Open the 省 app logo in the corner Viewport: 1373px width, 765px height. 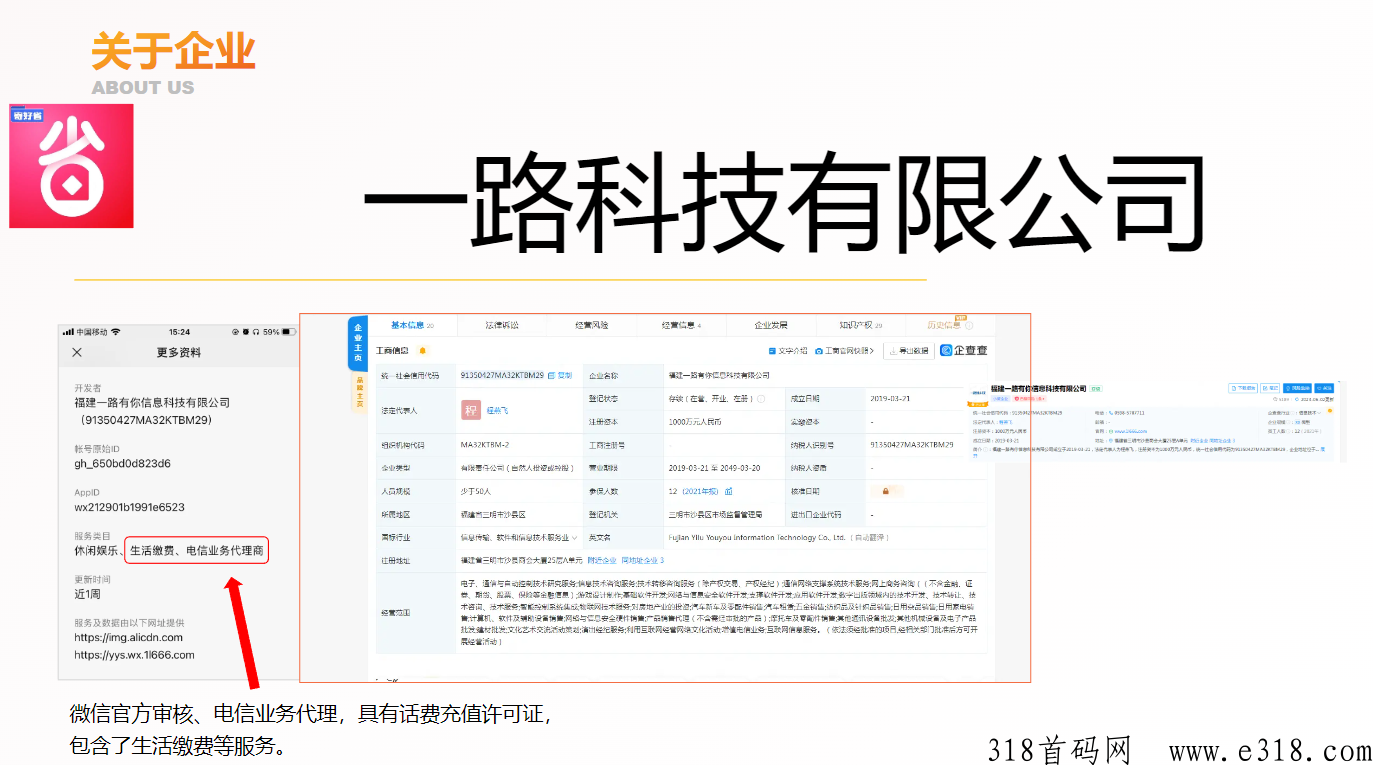click(71, 166)
